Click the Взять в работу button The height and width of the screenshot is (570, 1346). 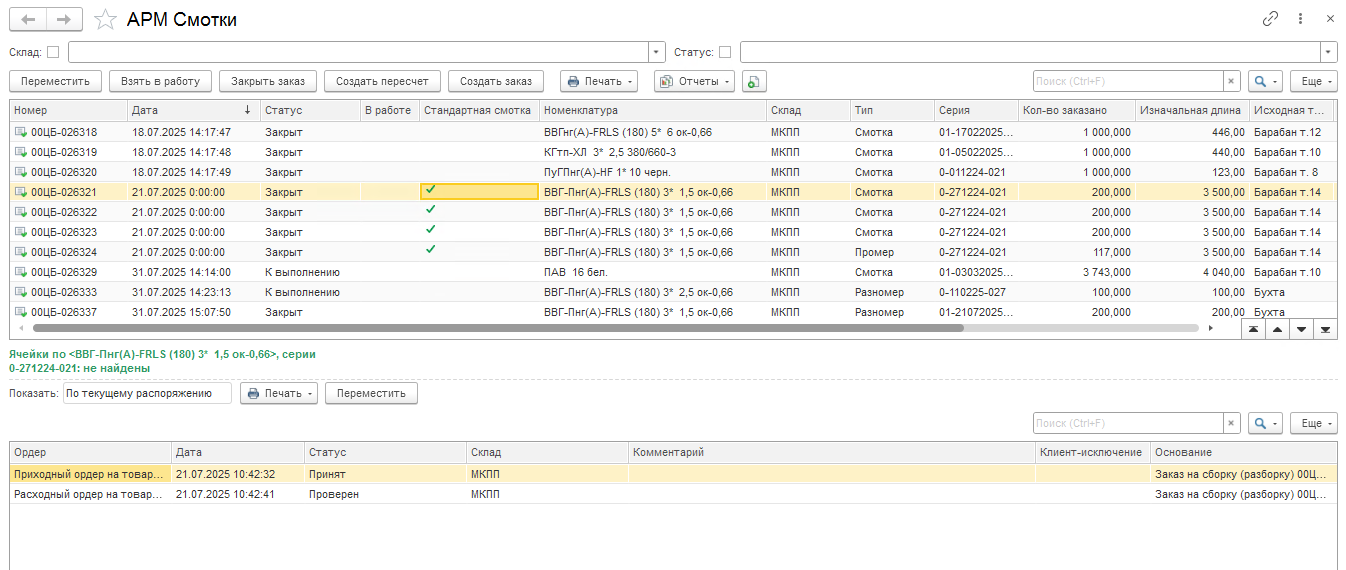(x=160, y=81)
